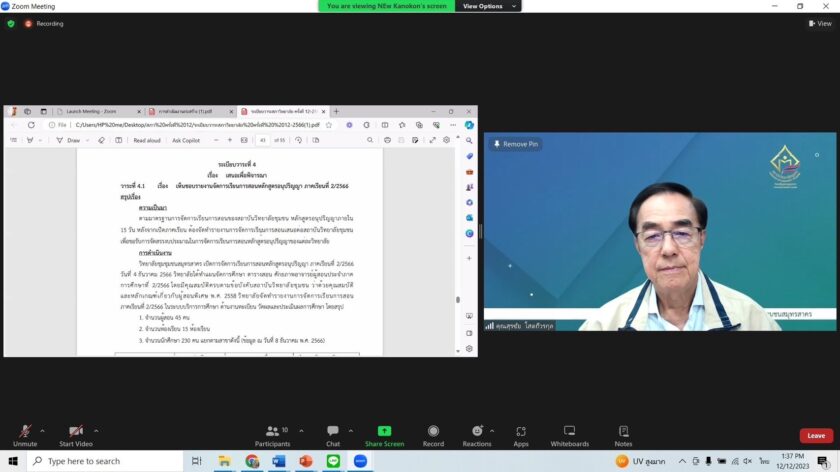Open PowerPoint from the Windows taskbar
This screenshot has width=840, height=472.
(306, 461)
